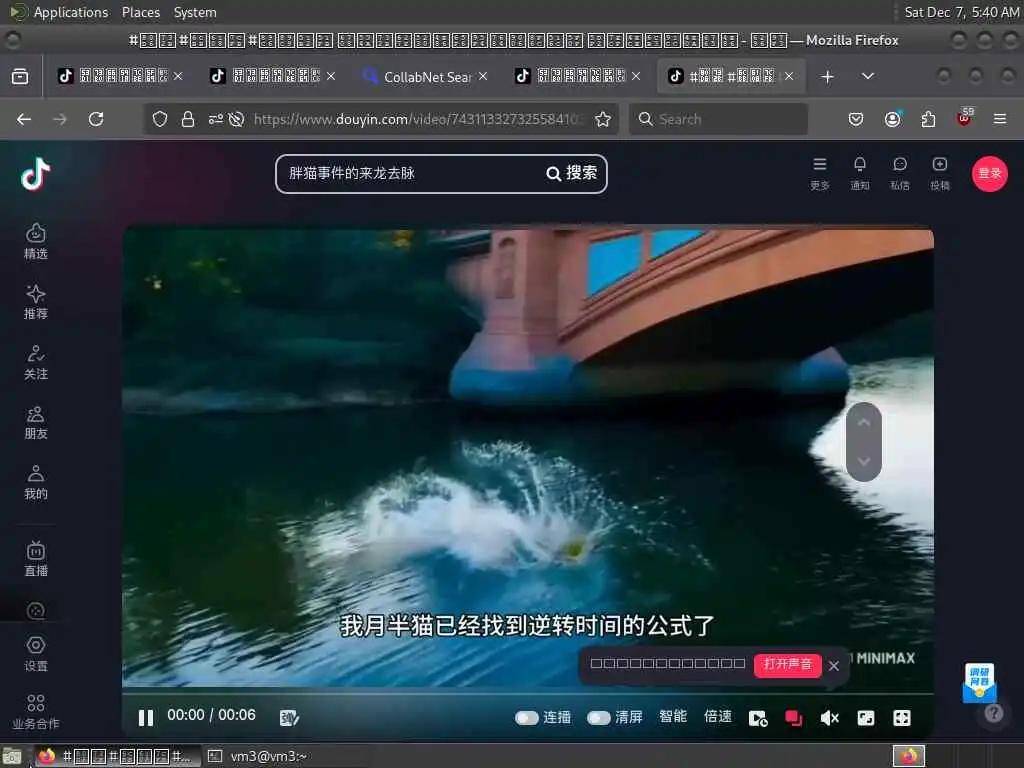
Task: Open the 更多 more menu
Action: pos(820,174)
